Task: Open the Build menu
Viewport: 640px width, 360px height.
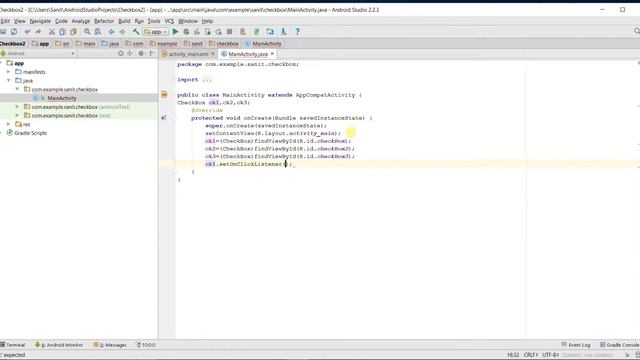Action: coord(124,21)
